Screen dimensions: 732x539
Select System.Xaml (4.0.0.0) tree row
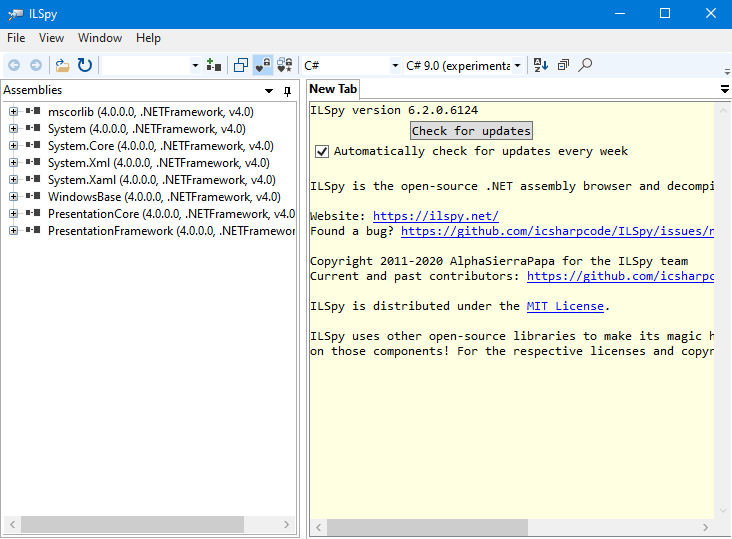pos(162,180)
